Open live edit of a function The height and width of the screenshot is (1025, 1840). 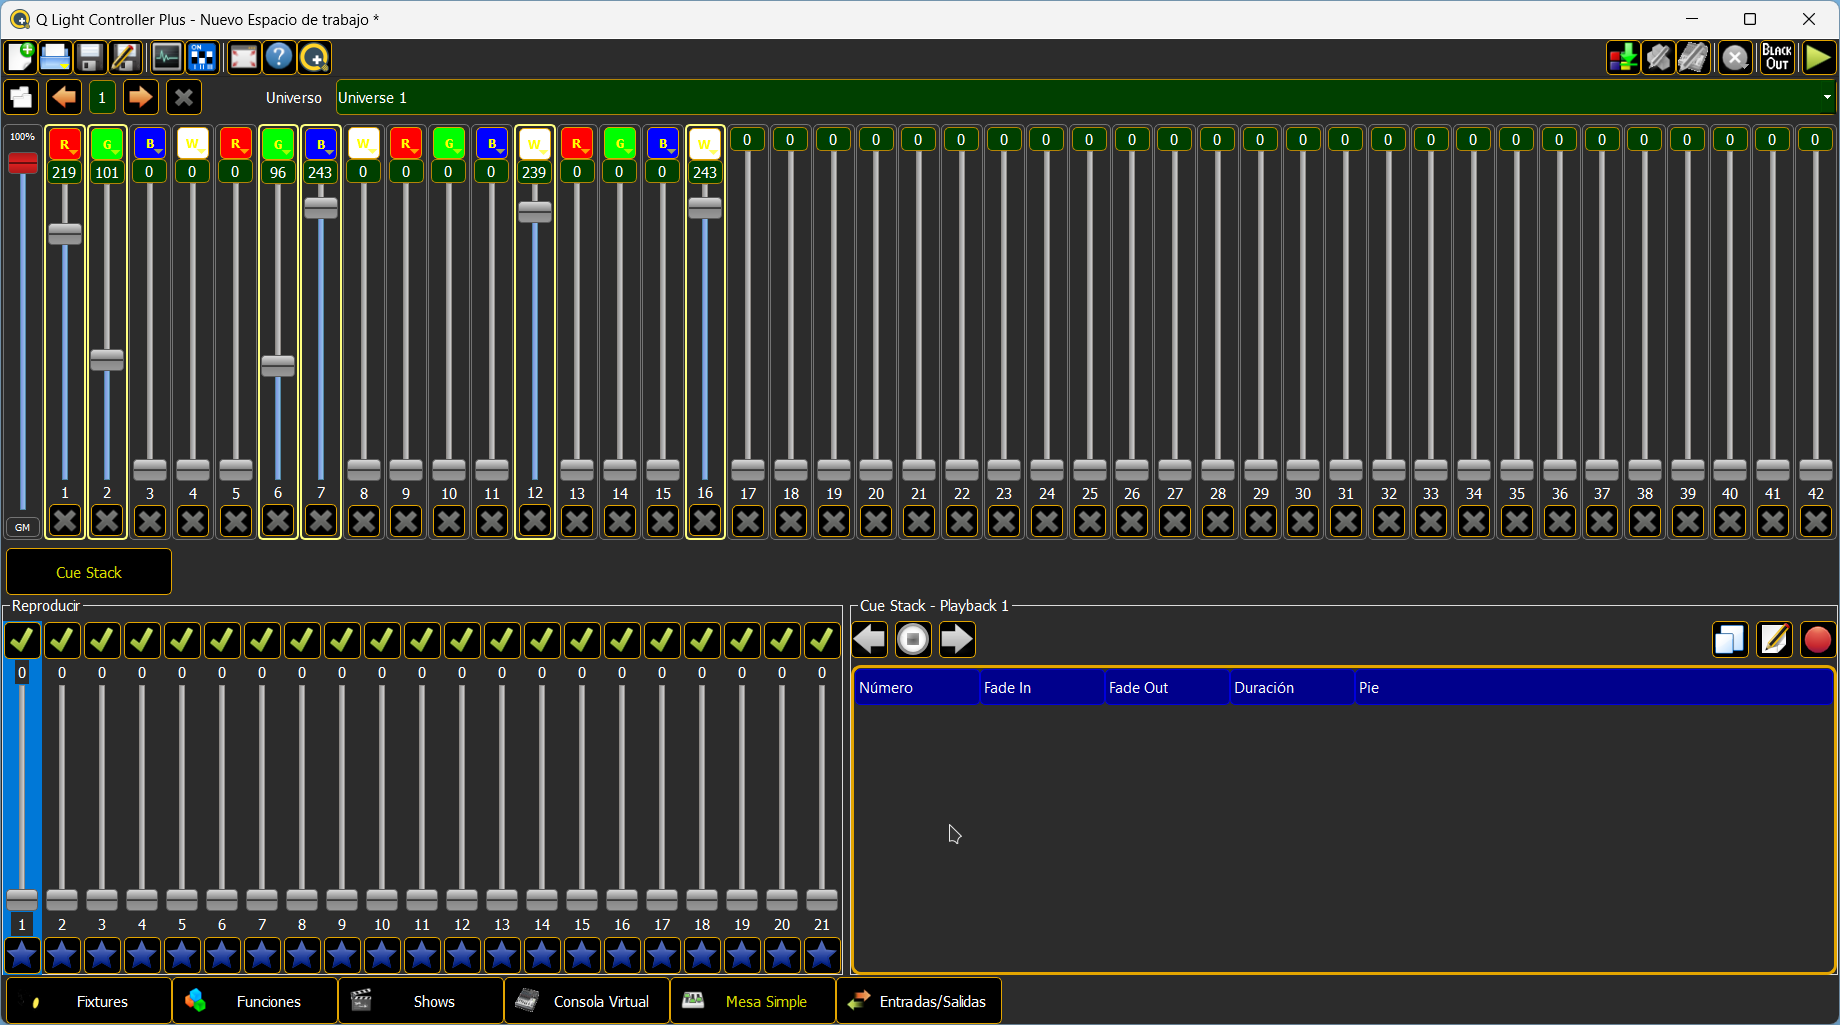point(1658,57)
